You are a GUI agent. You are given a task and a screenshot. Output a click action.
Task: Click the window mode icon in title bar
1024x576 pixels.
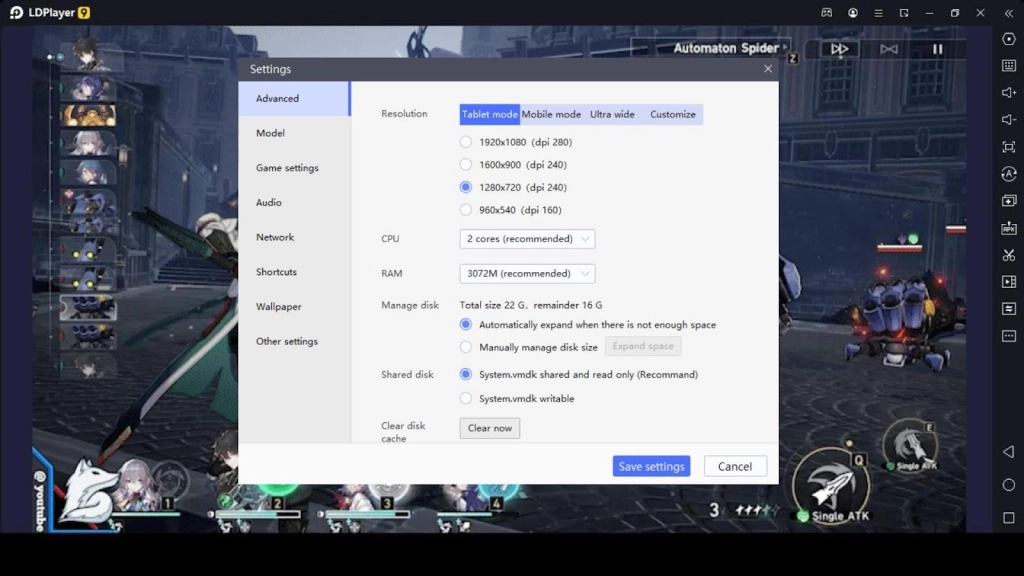[x=904, y=12]
